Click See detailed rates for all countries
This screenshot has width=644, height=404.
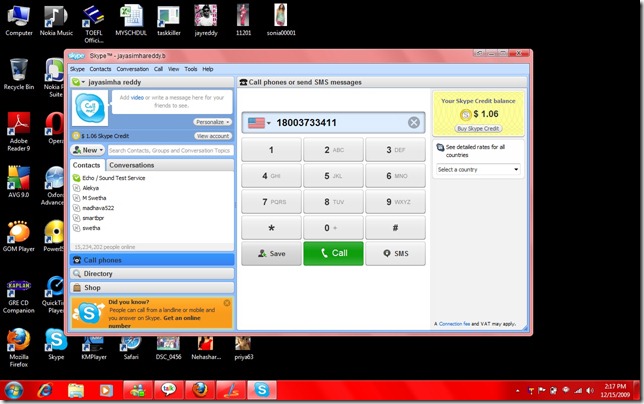click(475, 151)
